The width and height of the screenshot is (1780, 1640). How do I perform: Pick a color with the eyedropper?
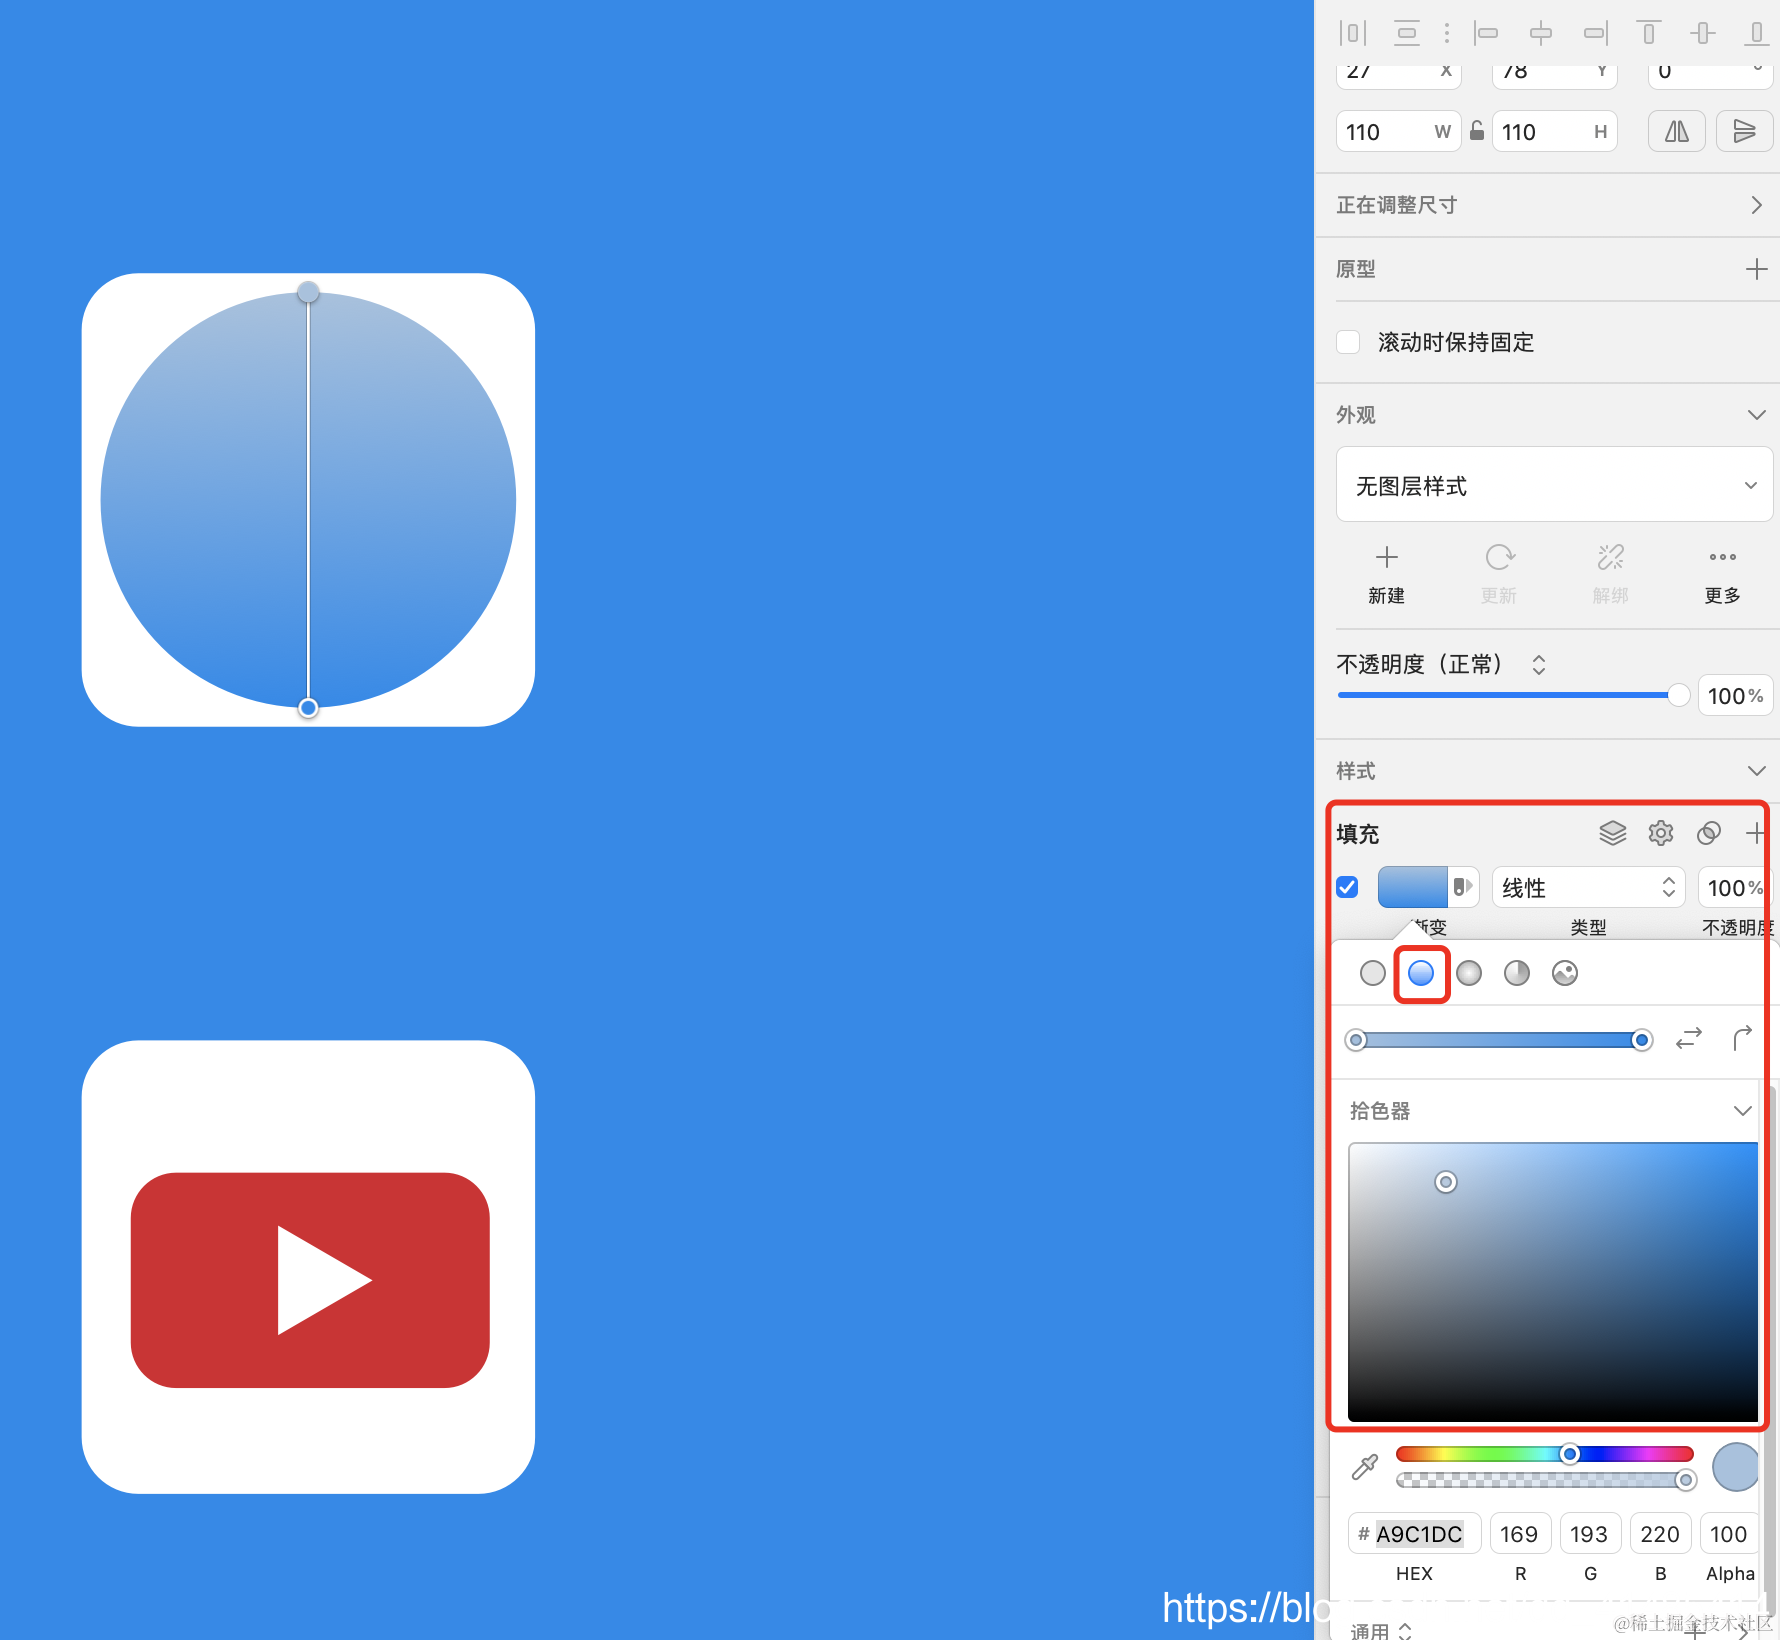click(1364, 1466)
